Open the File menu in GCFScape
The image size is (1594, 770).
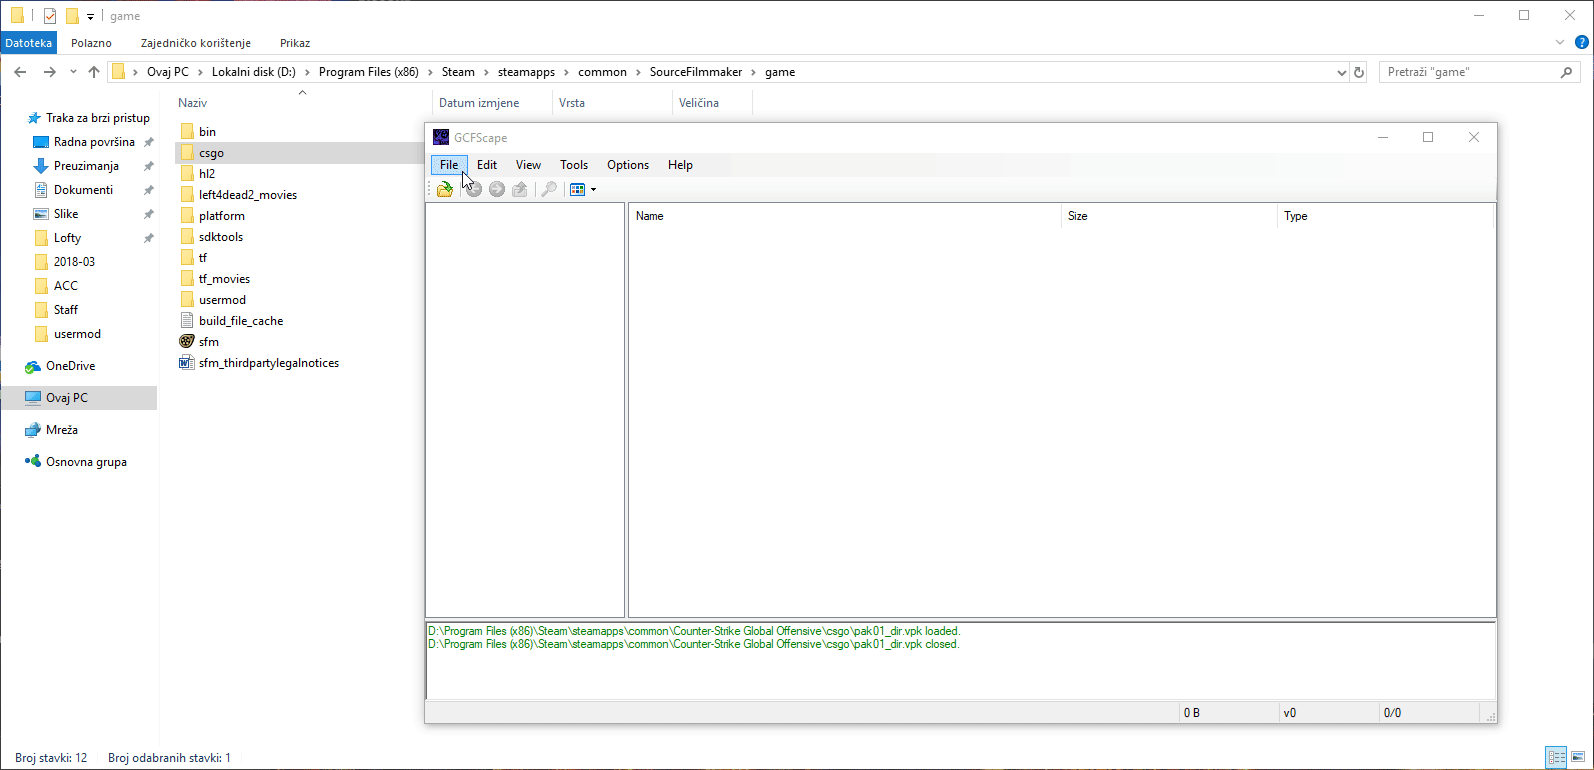[x=449, y=165]
